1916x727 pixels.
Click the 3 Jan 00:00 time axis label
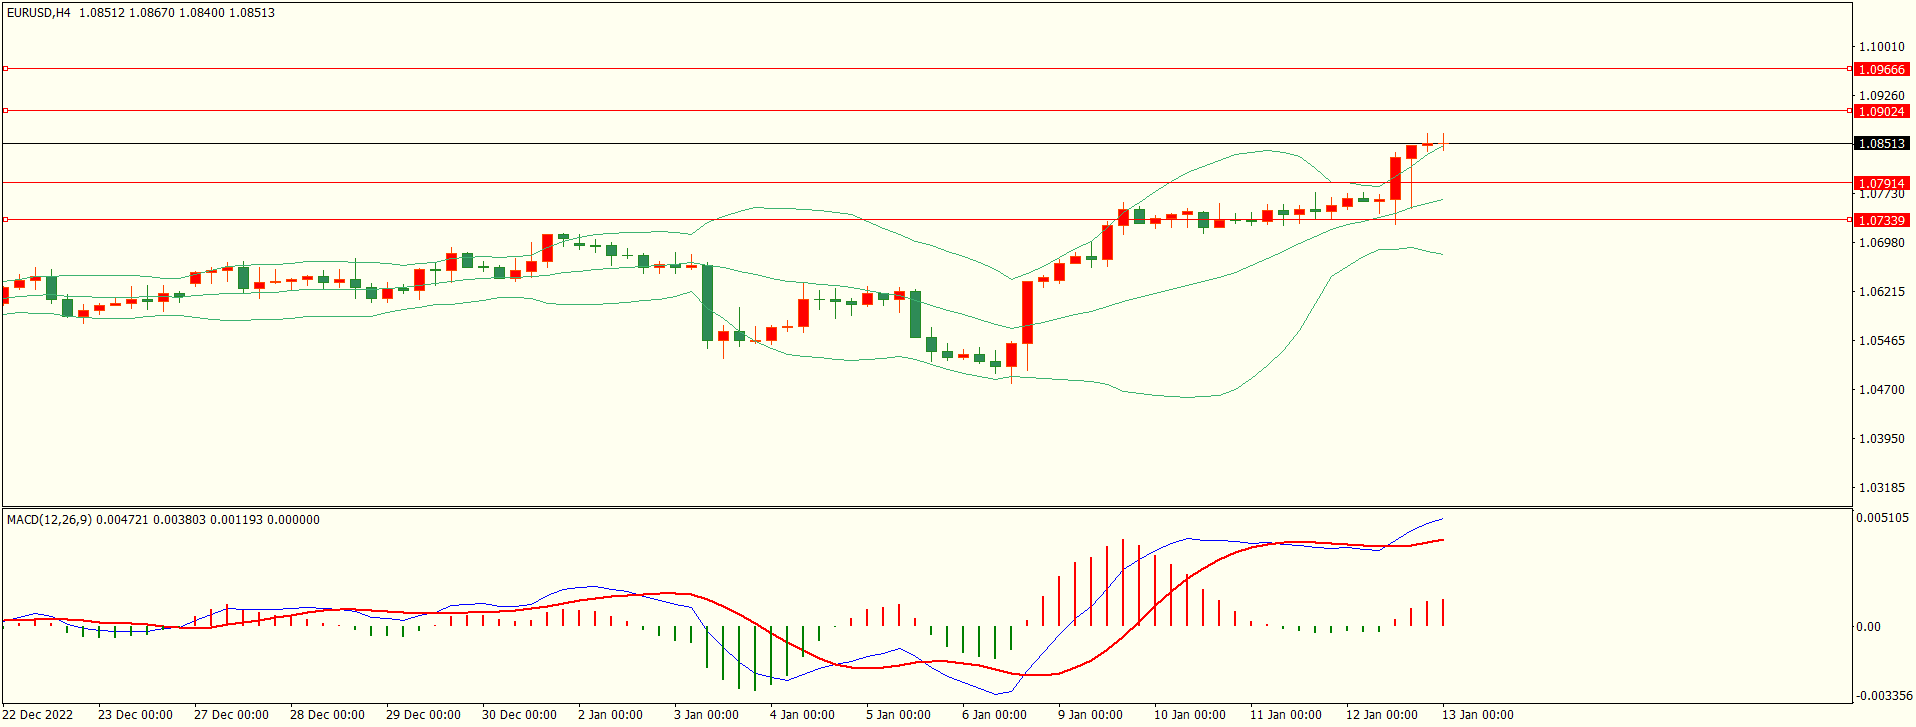[706, 715]
